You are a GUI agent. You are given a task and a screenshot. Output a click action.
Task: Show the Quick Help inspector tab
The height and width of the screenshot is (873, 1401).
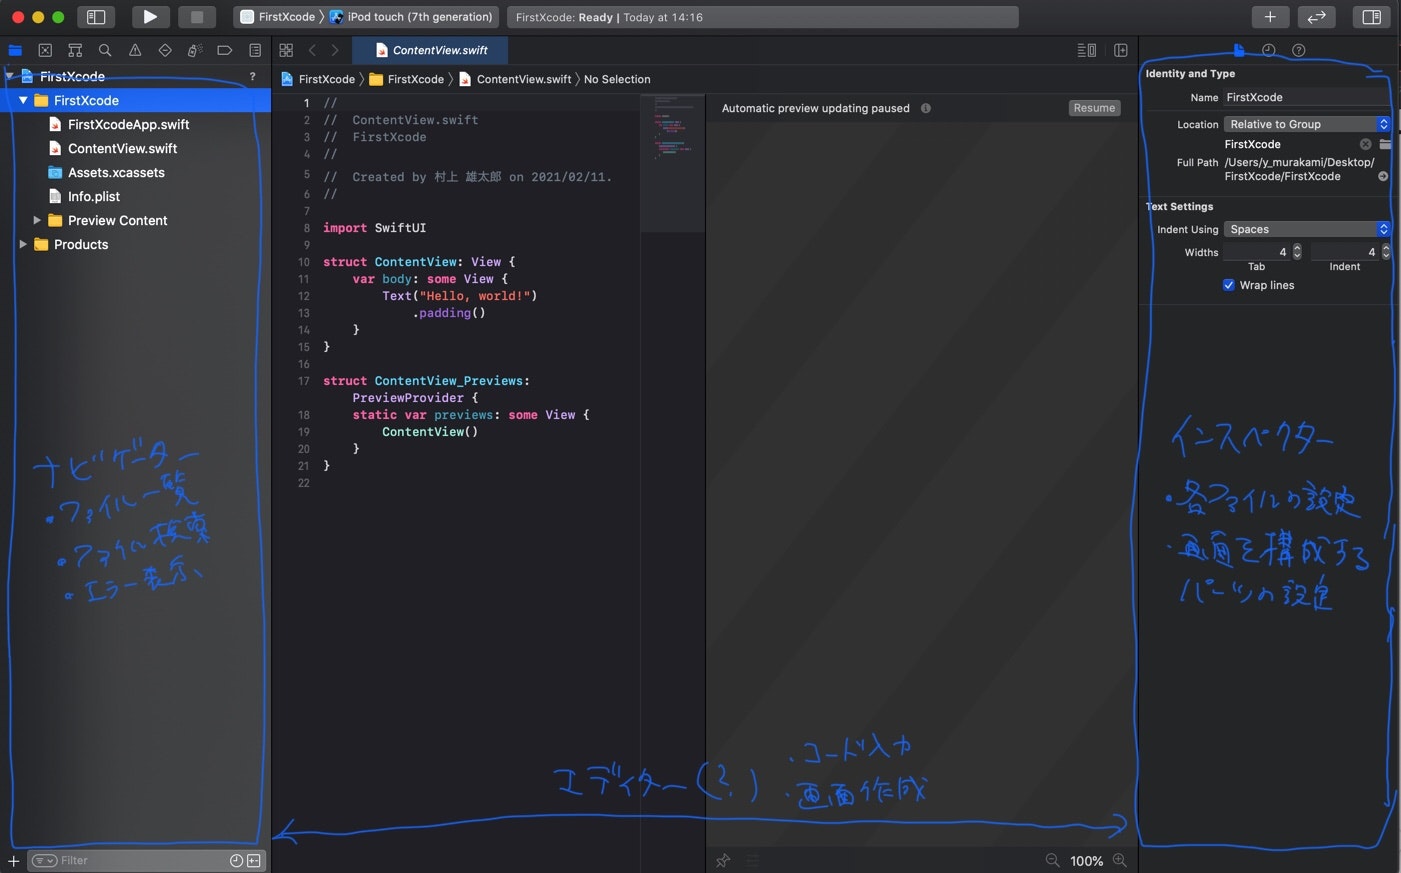(1299, 50)
